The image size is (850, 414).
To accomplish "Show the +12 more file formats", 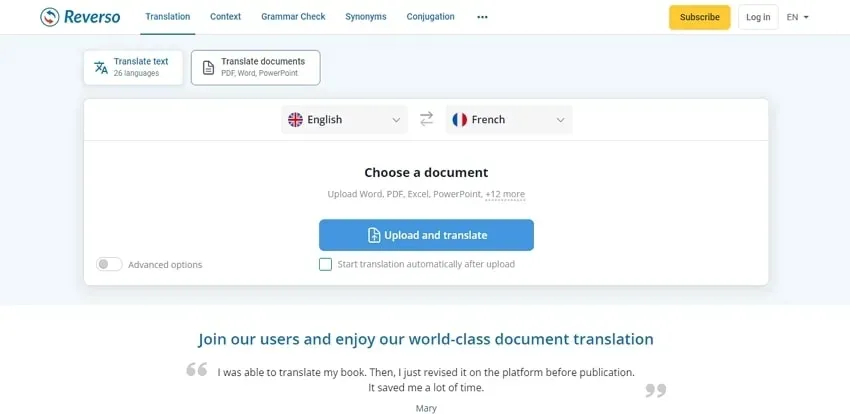I will pos(505,194).
